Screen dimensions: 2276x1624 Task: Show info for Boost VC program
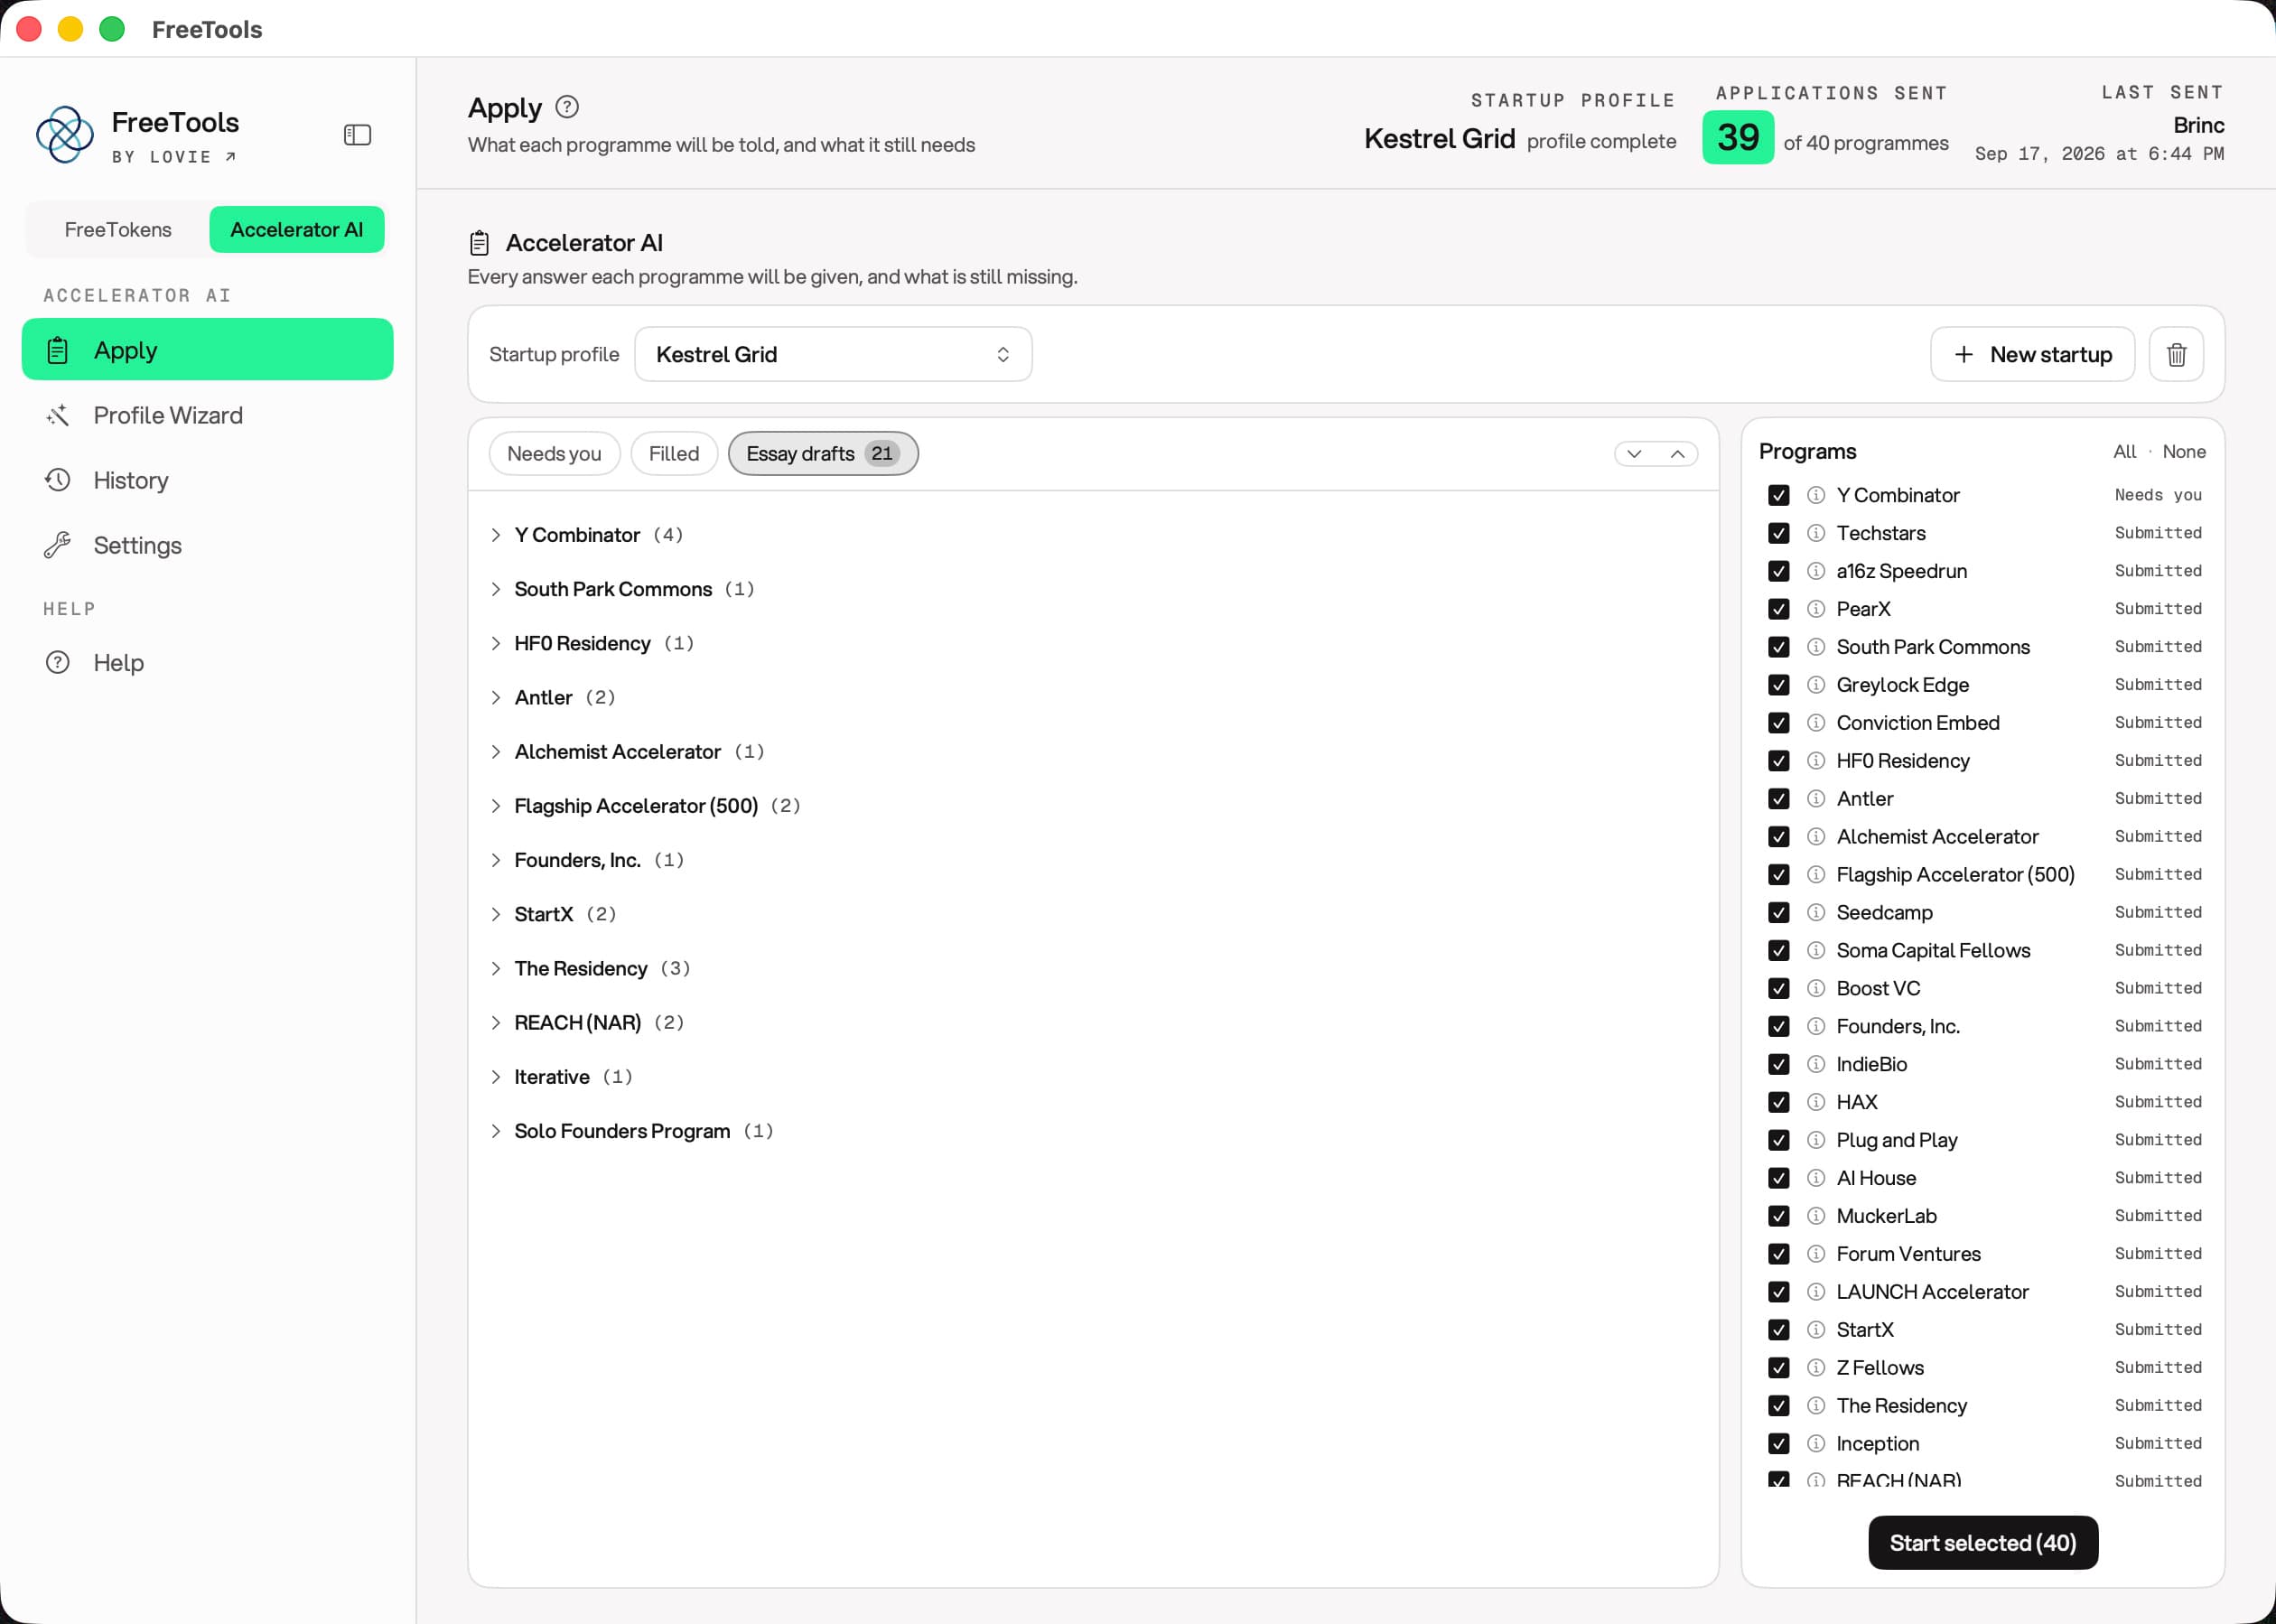tap(1816, 988)
